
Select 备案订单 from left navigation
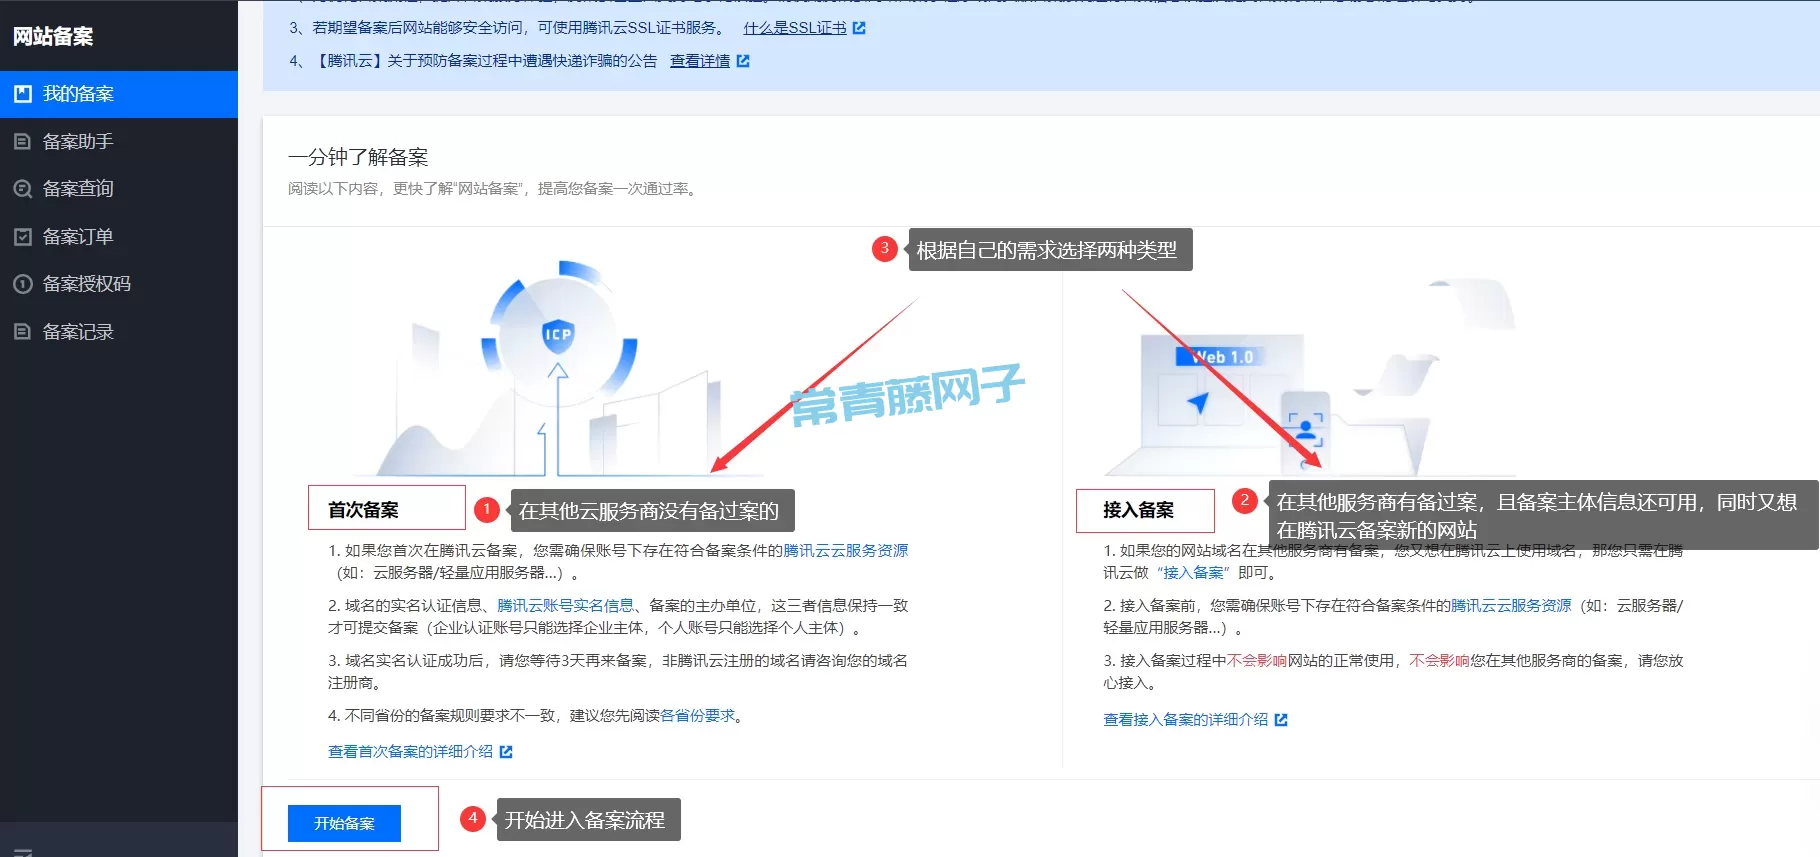click(x=78, y=237)
